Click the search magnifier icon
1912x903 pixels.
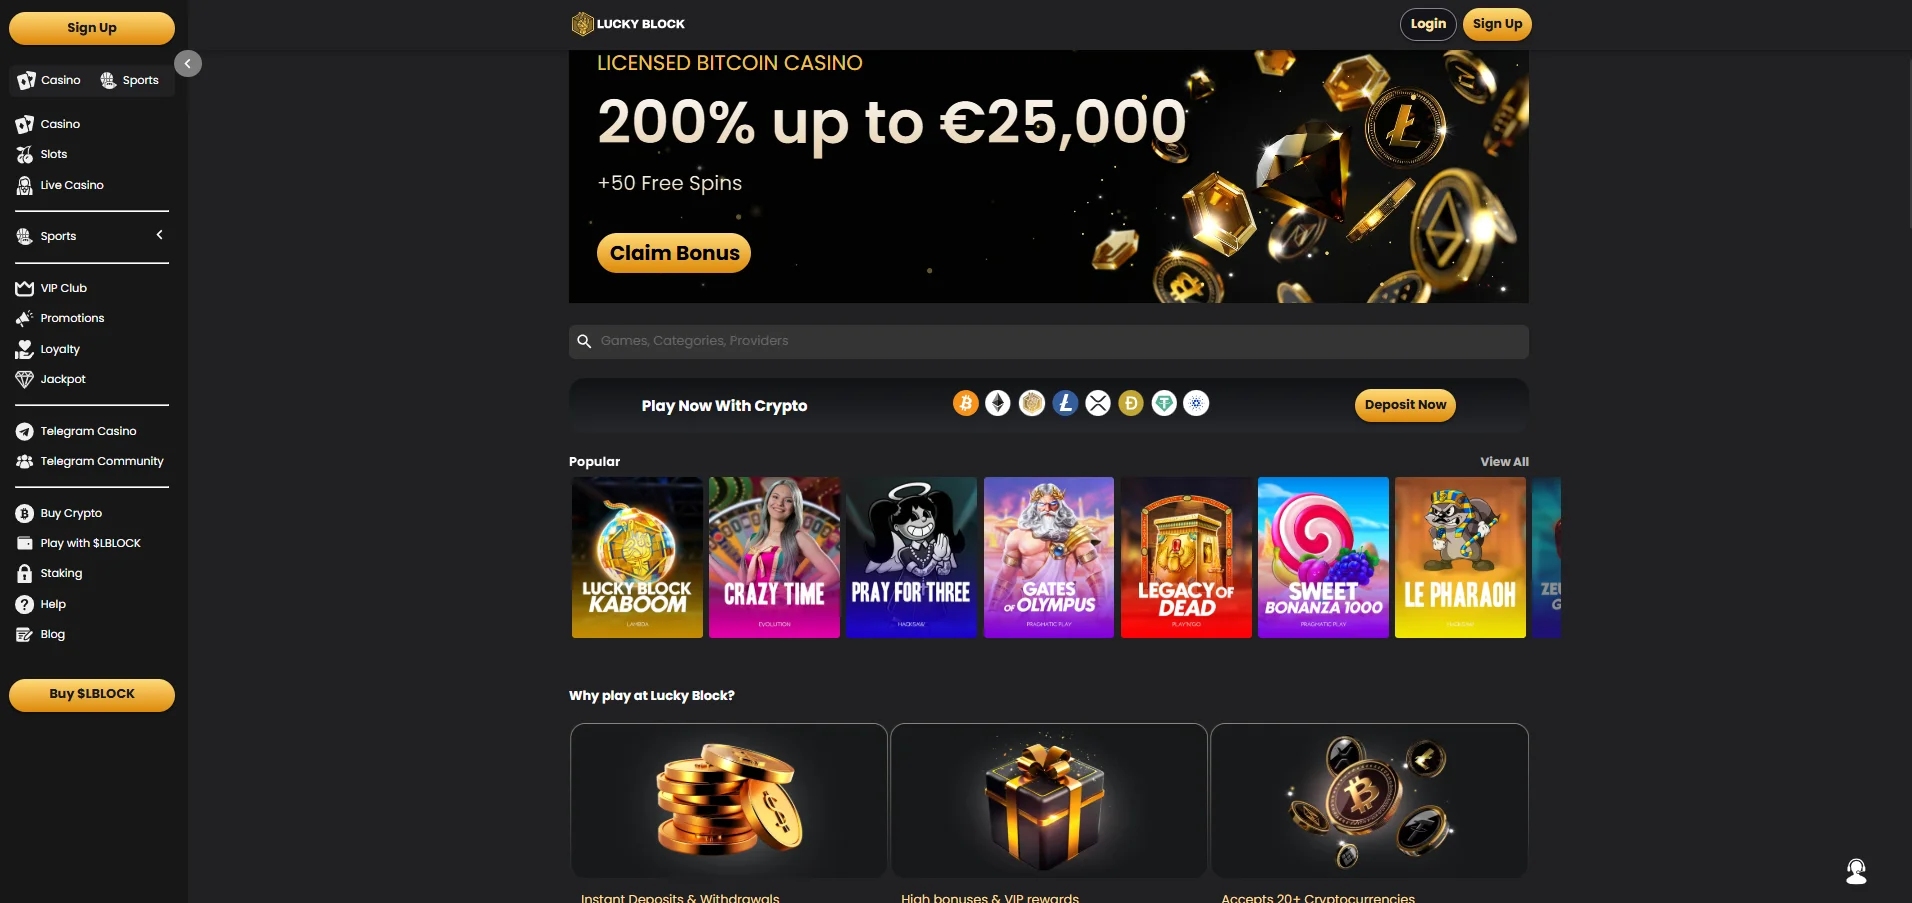coord(584,341)
